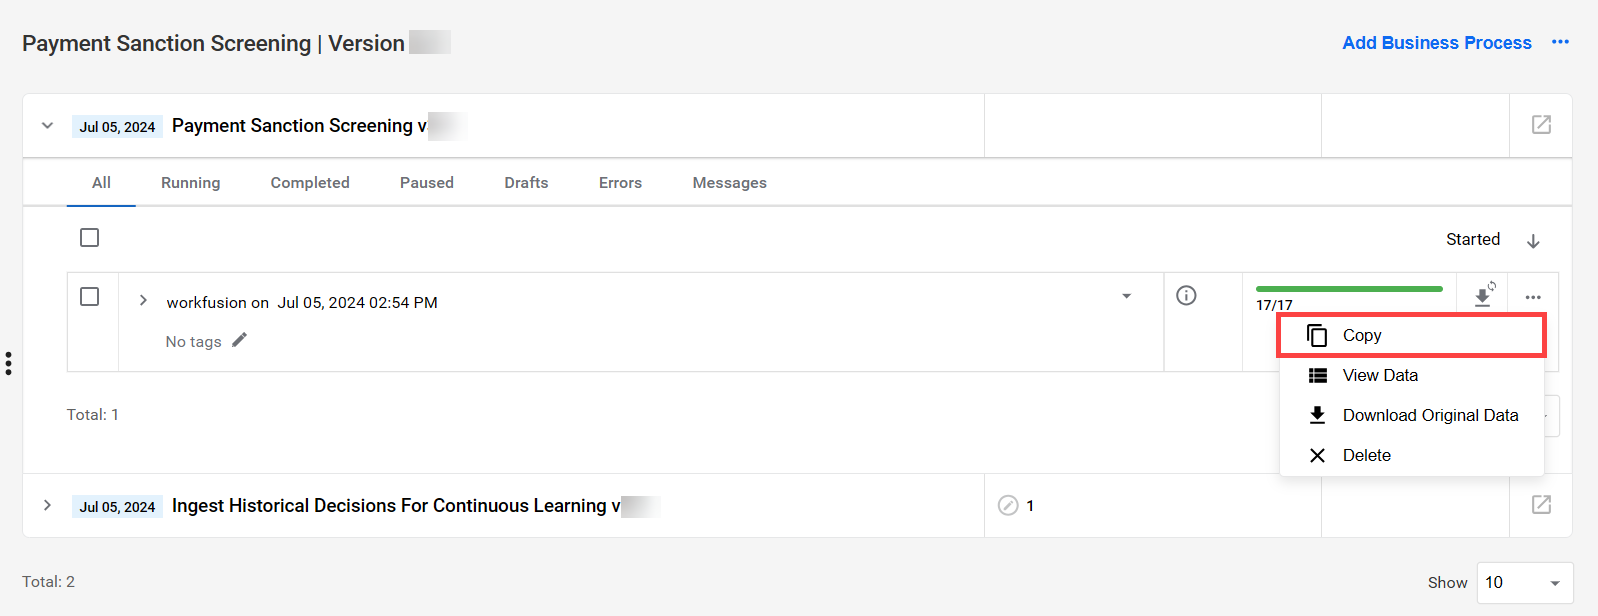This screenshot has width=1598, height=616.
Task: Open Payment Sanction Screening in new window icon
Action: tap(1541, 124)
